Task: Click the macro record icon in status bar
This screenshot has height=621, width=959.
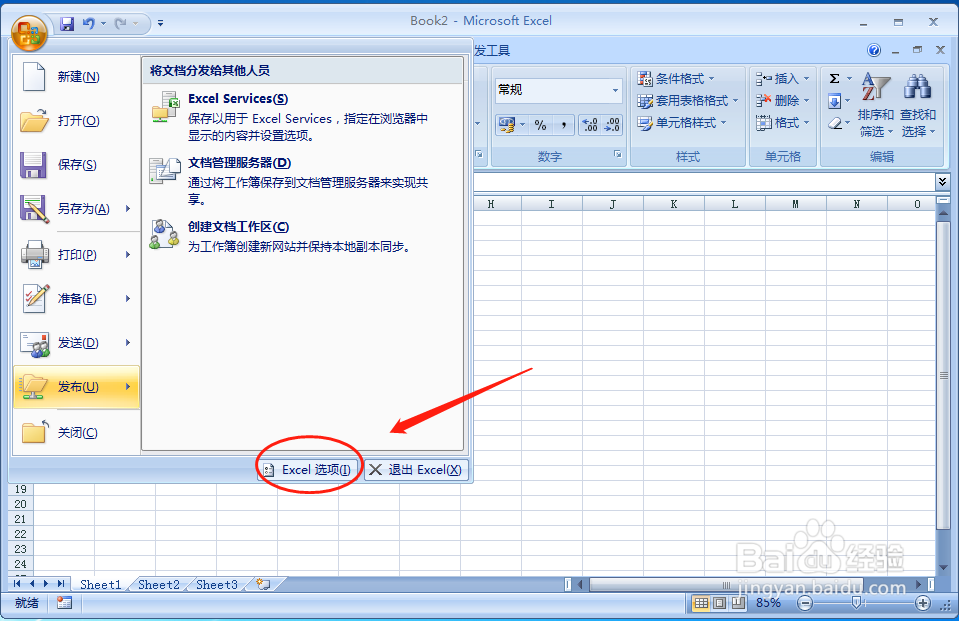Action: pyautogui.click(x=63, y=602)
